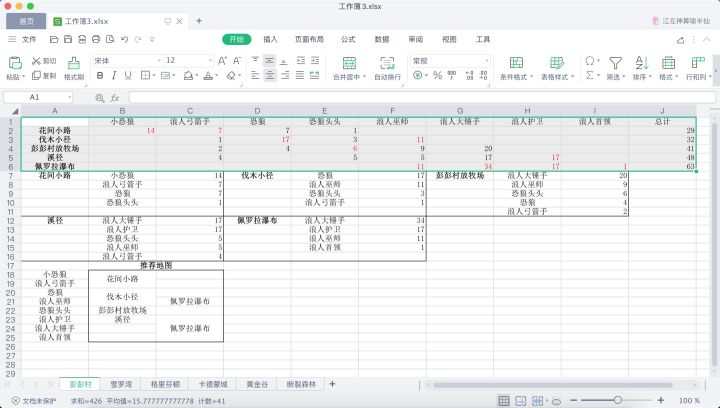The height and width of the screenshot is (408, 720).
Task: Click the select-all corner of the grid
Action: tap(15, 111)
